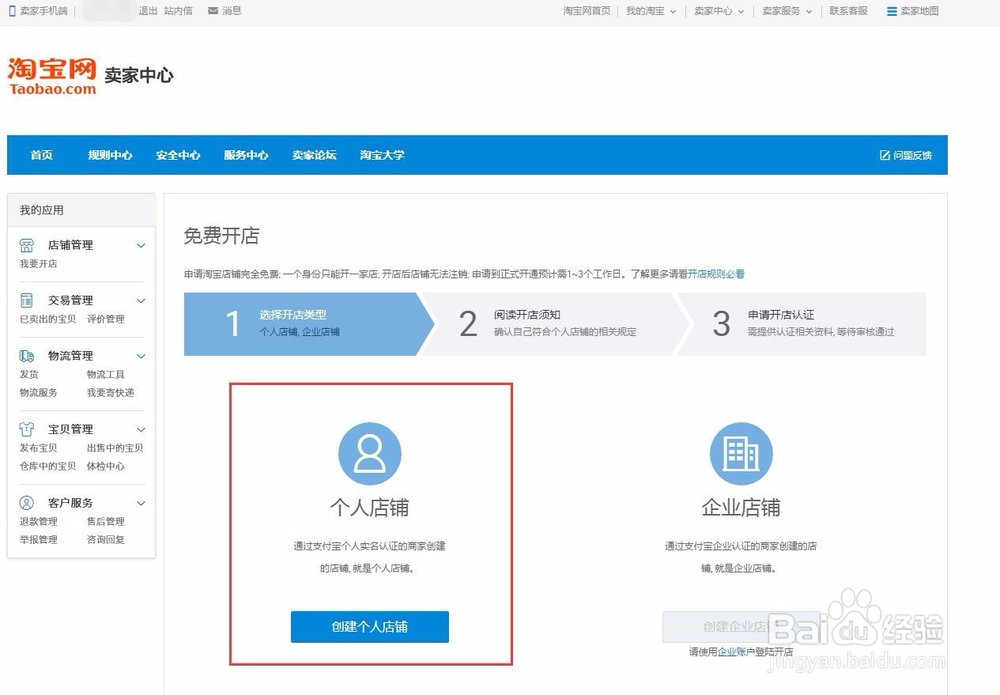
Task: Select step 1 选择开店类型
Action: click(x=308, y=324)
